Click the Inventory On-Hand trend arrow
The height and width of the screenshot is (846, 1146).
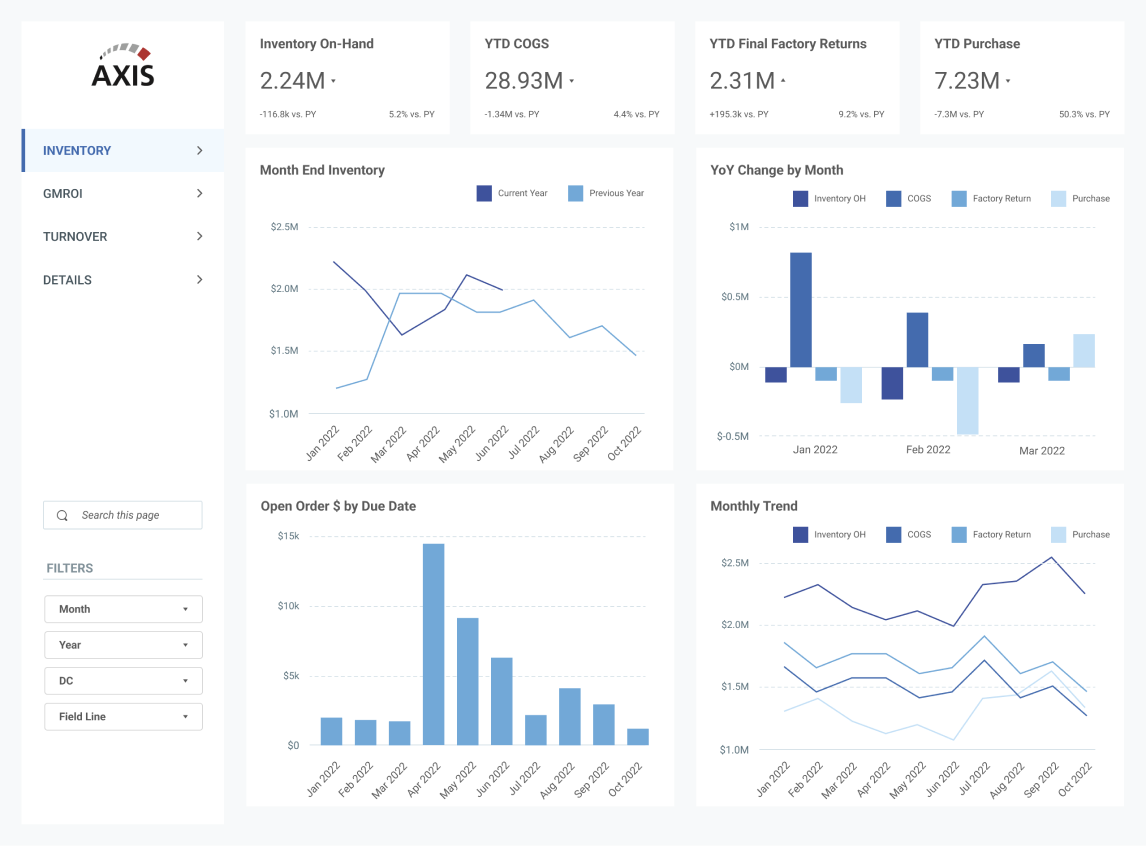click(334, 81)
